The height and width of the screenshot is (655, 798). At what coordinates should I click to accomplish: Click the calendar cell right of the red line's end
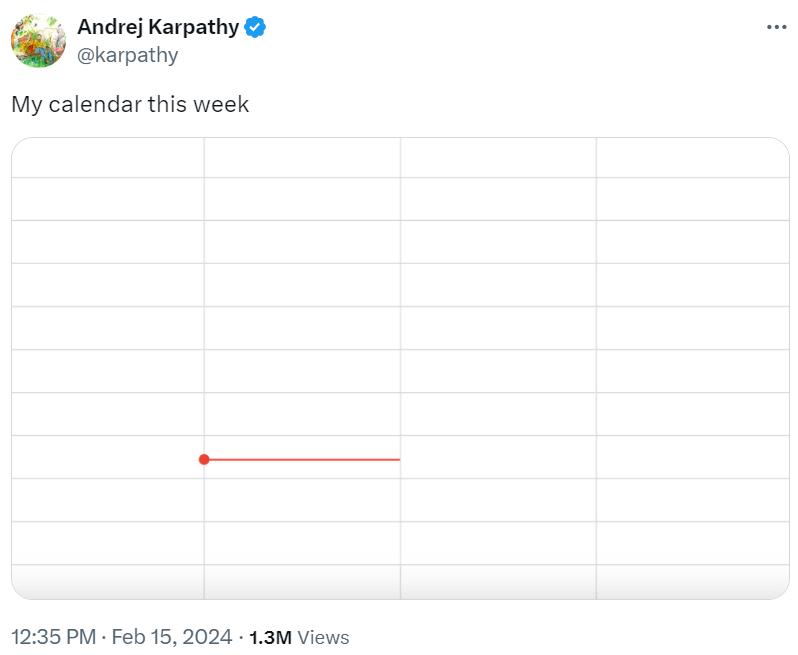[x=498, y=457]
